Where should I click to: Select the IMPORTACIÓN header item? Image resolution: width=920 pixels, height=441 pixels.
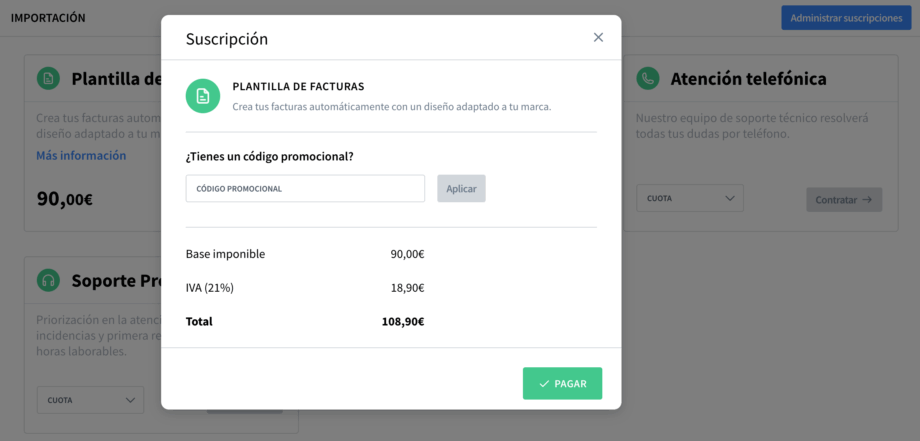48,18
